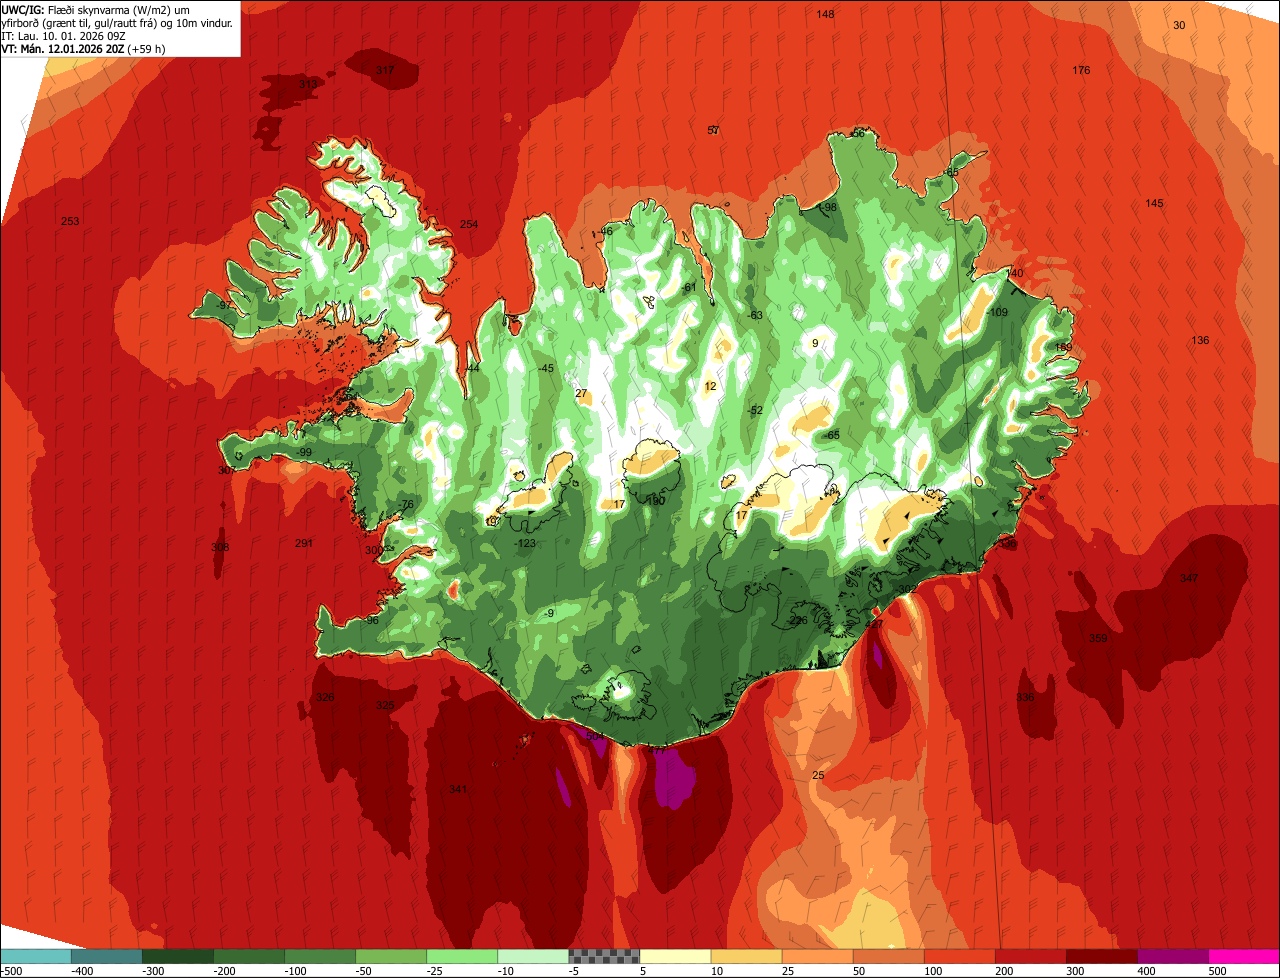Select the value -52 in central Iceland
The image size is (1280, 978).
coord(755,410)
